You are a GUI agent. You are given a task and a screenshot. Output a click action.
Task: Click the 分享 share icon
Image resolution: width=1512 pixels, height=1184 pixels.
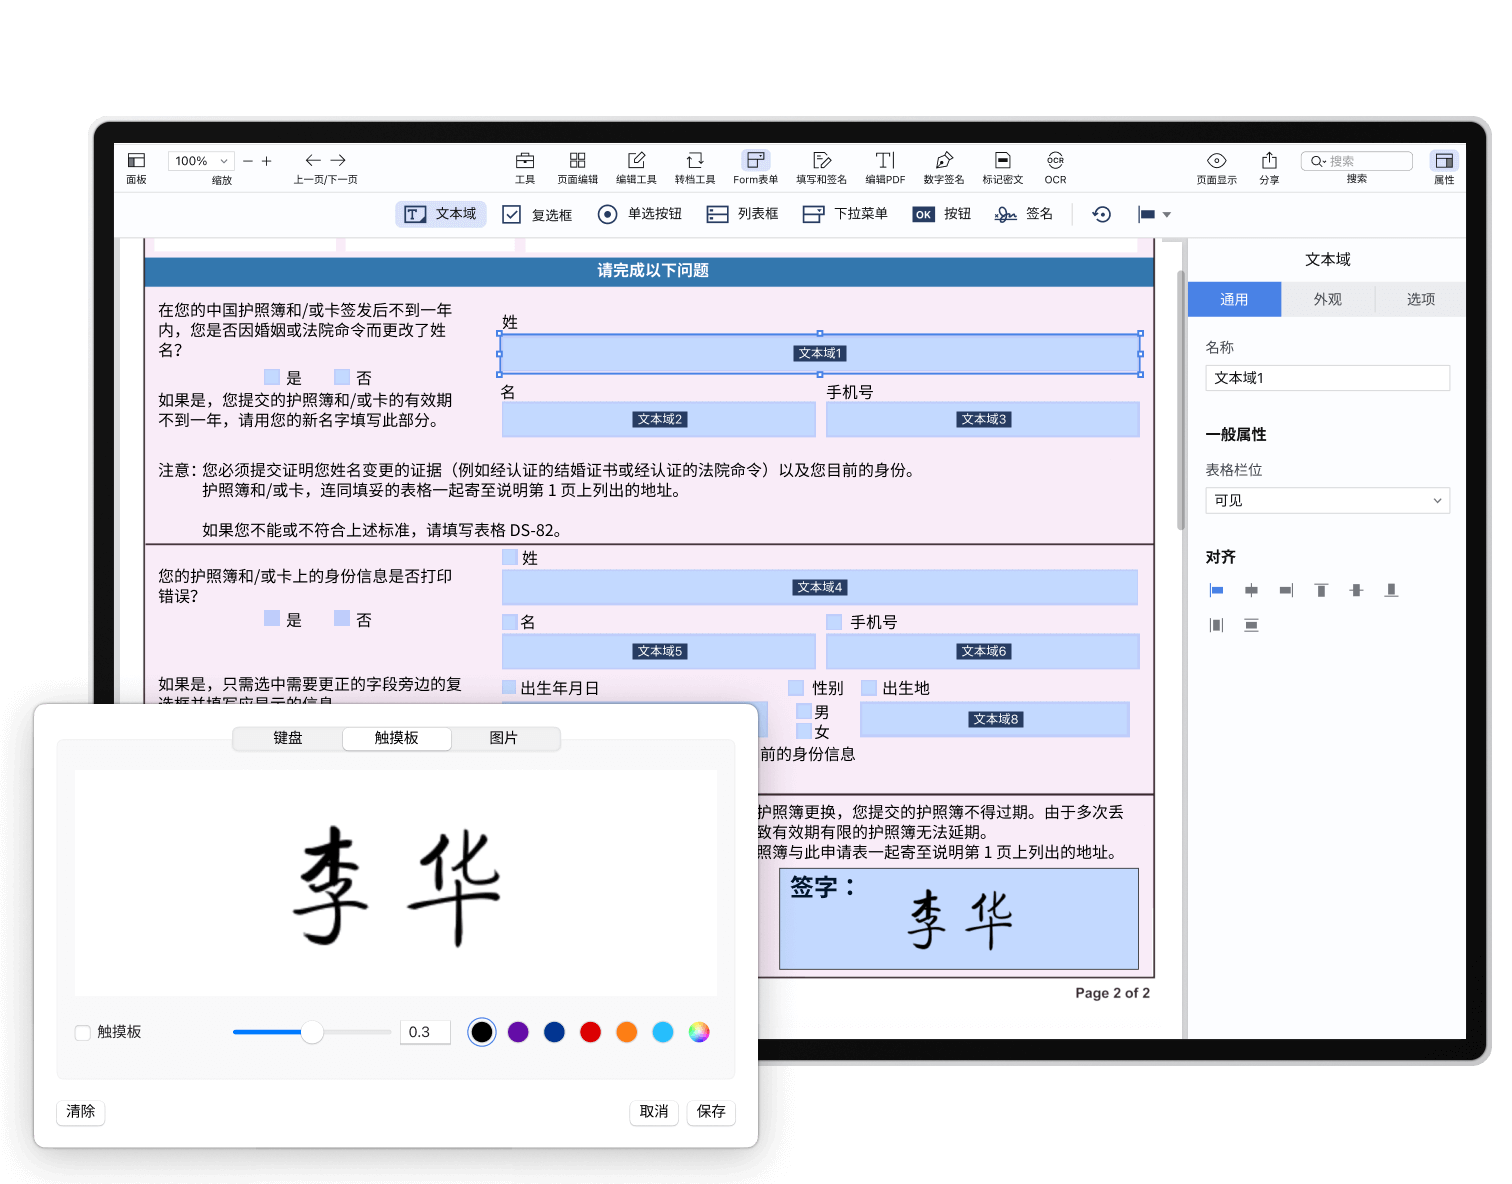click(x=1270, y=161)
